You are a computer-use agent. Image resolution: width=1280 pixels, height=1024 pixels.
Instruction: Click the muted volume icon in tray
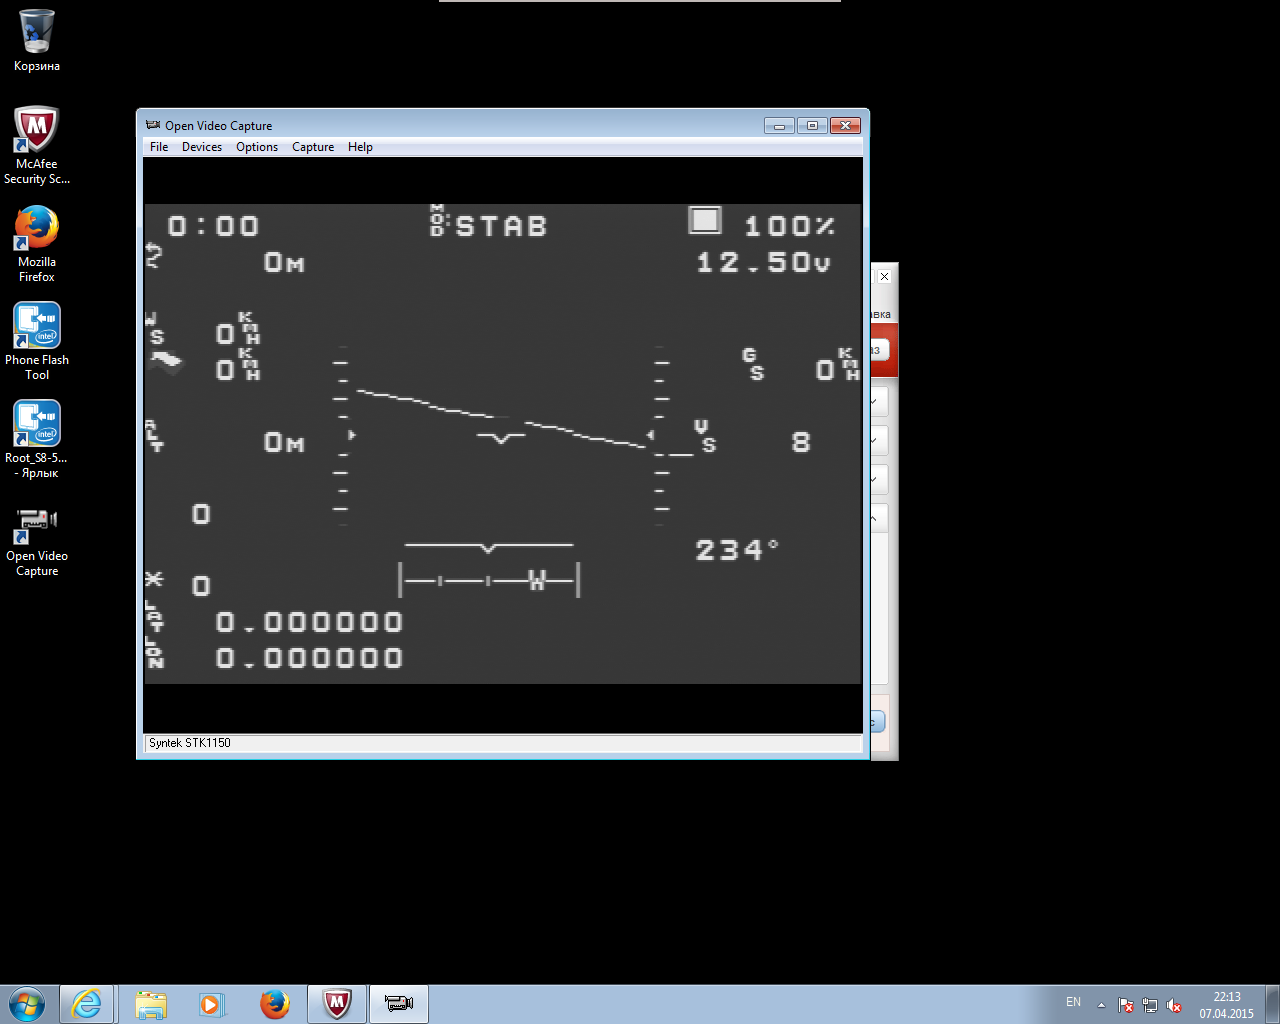[1174, 1005]
